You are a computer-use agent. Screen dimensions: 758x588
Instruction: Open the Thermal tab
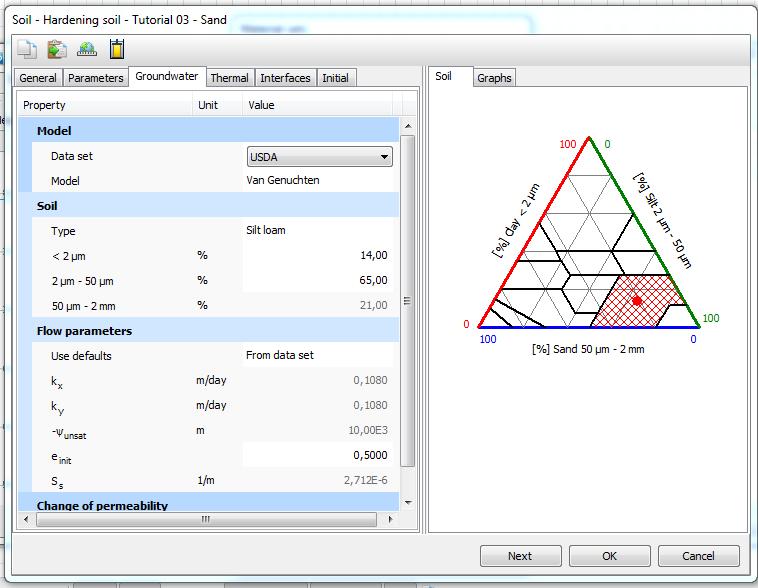[230, 78]
